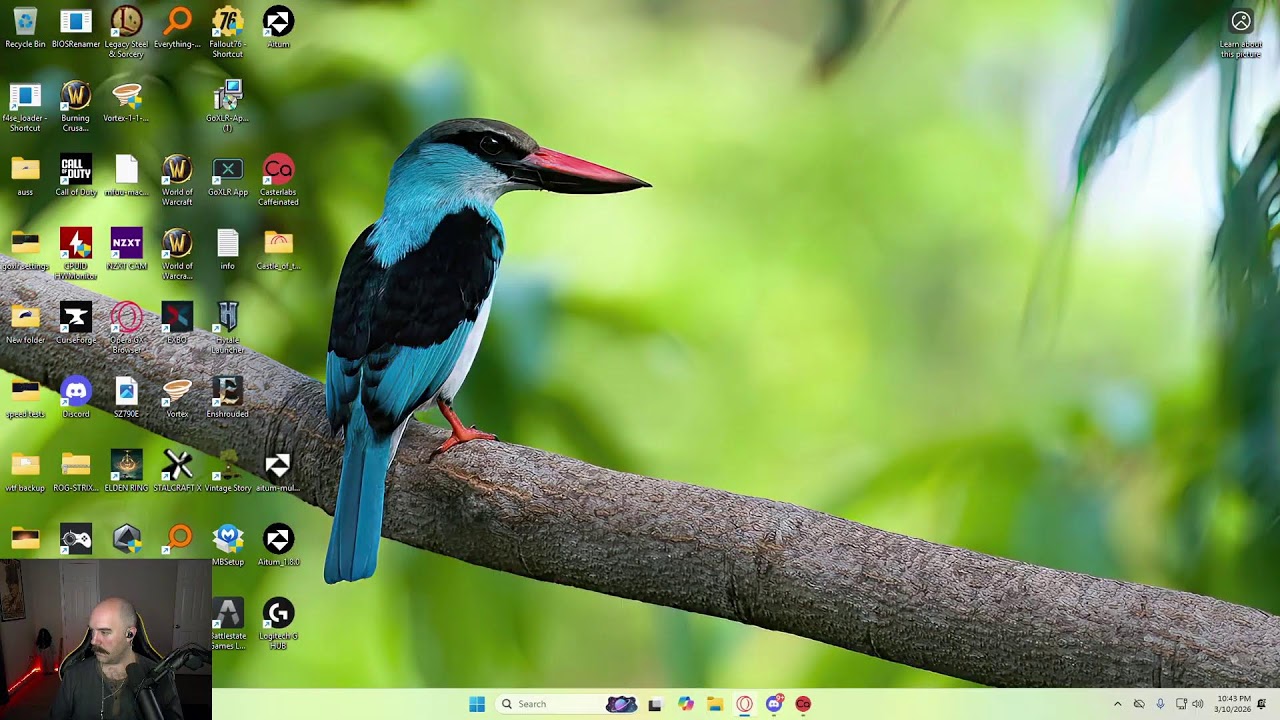Image resolution: width=1280 pixels, height=720 pixels.
Task: Open the wtf backup folder
Action: click(x=25, y=472)
